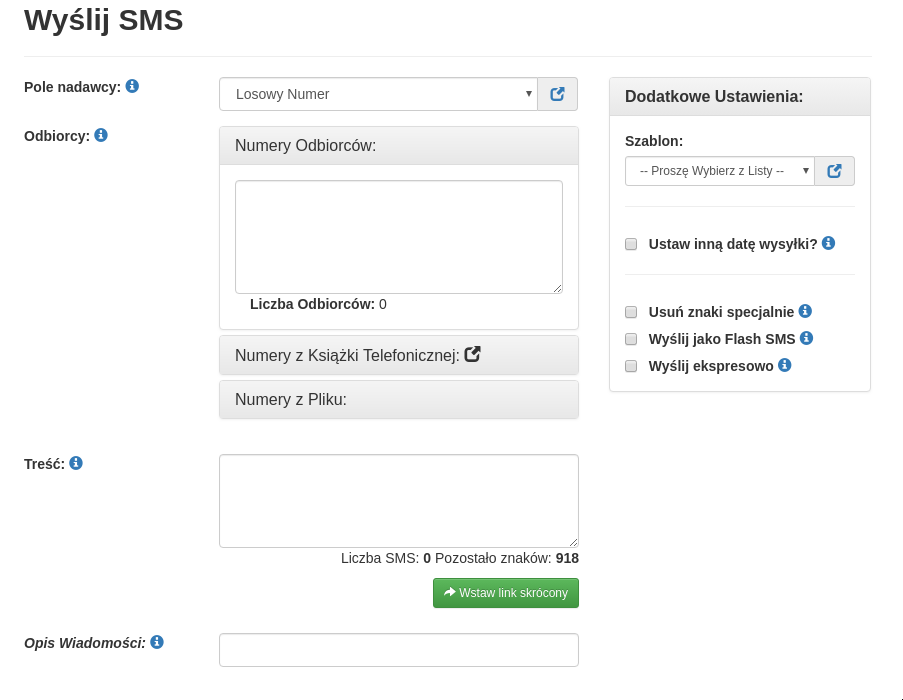Tick the Usuń znaki specjalnie checkbox
The width and height of the screenshot is (903, 700).
point(631,312)
